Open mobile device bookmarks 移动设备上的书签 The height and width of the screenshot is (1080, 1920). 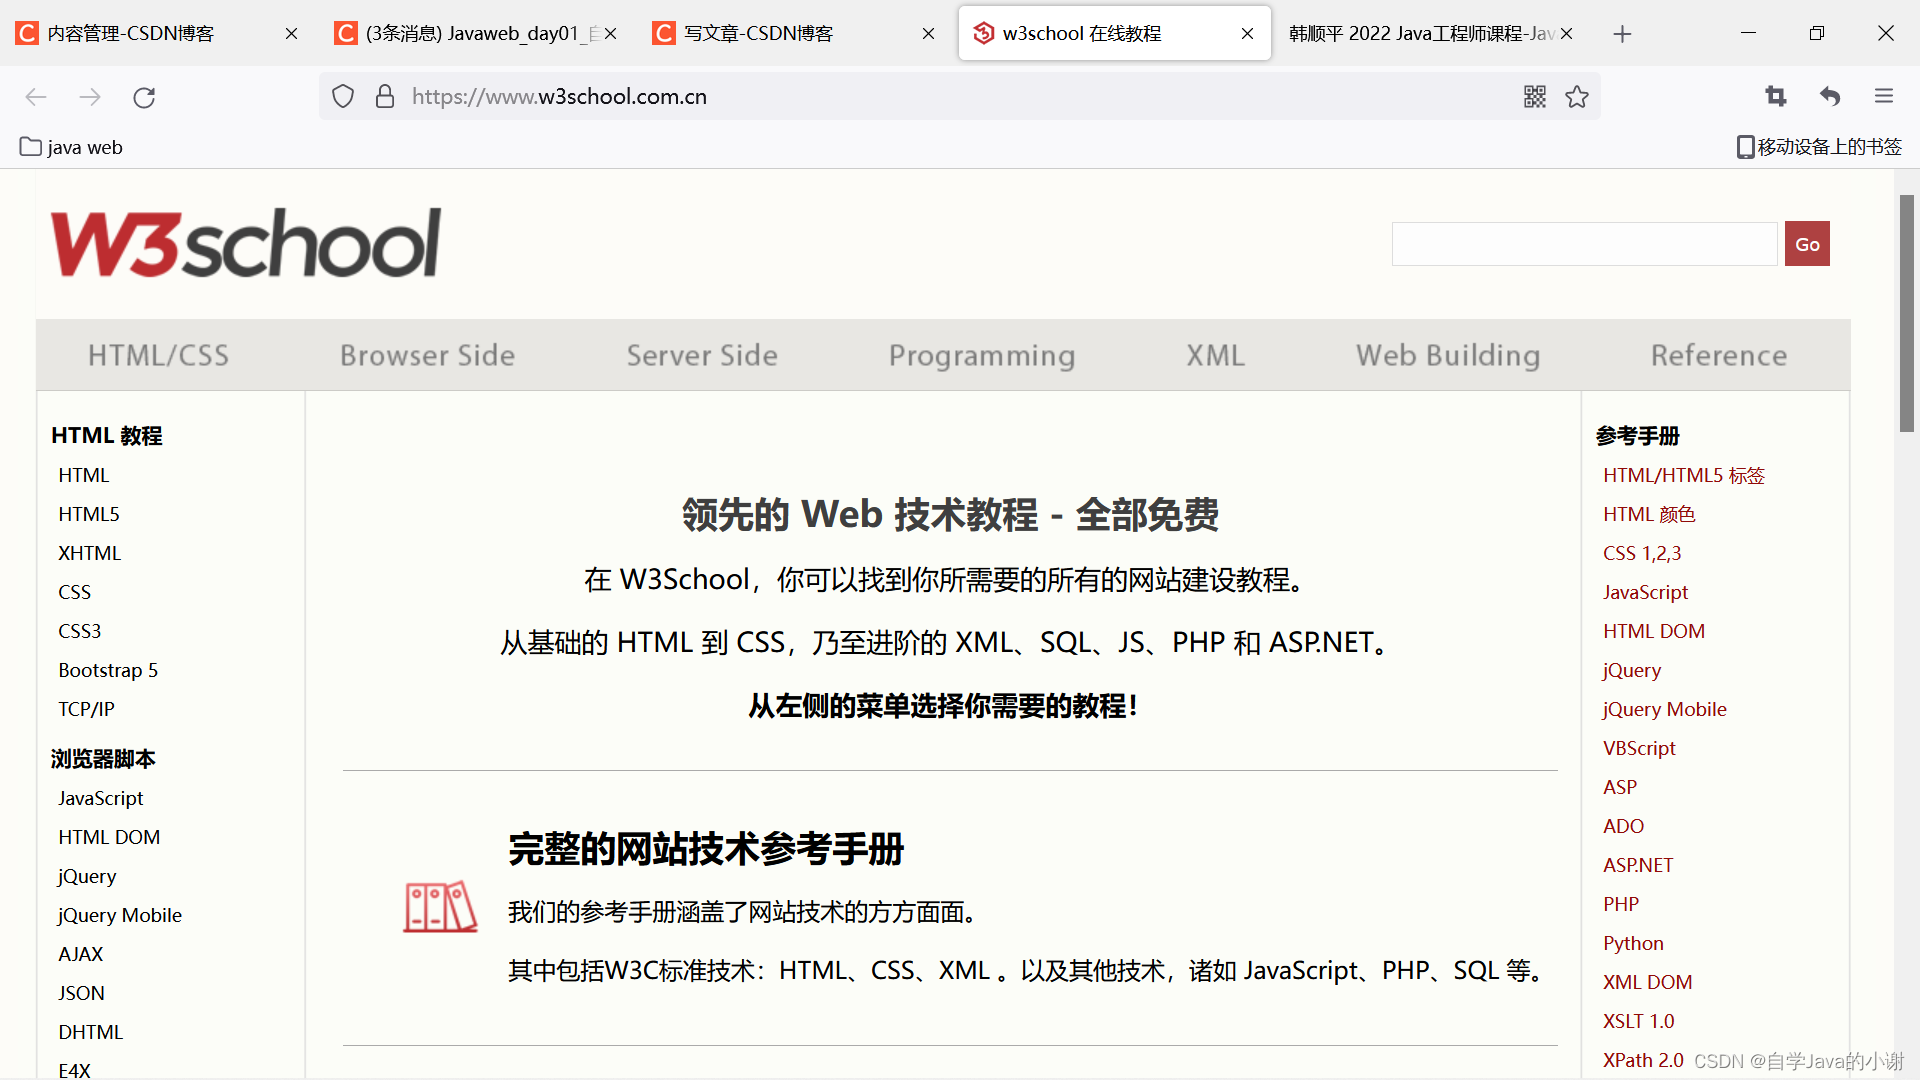pyautogui.click(x=1819, y=147)
